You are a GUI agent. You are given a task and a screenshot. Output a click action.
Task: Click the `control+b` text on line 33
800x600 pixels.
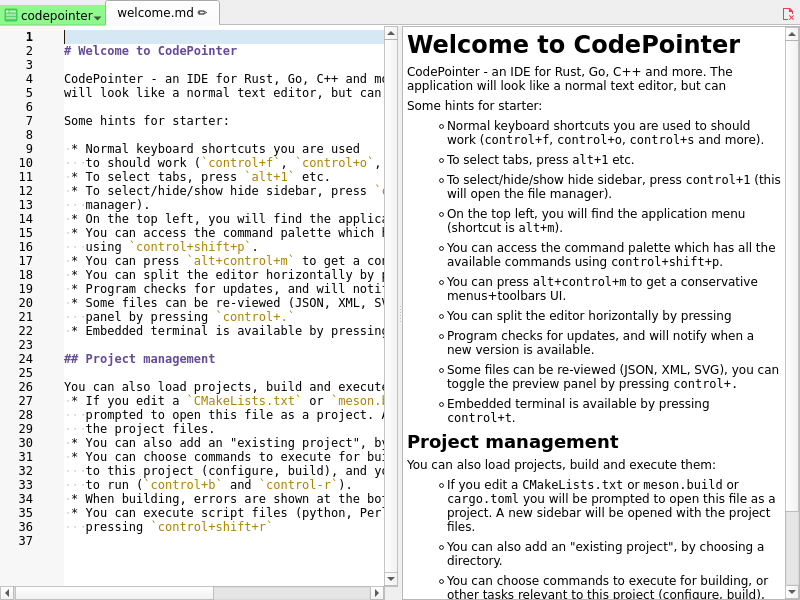coord(183,485)
